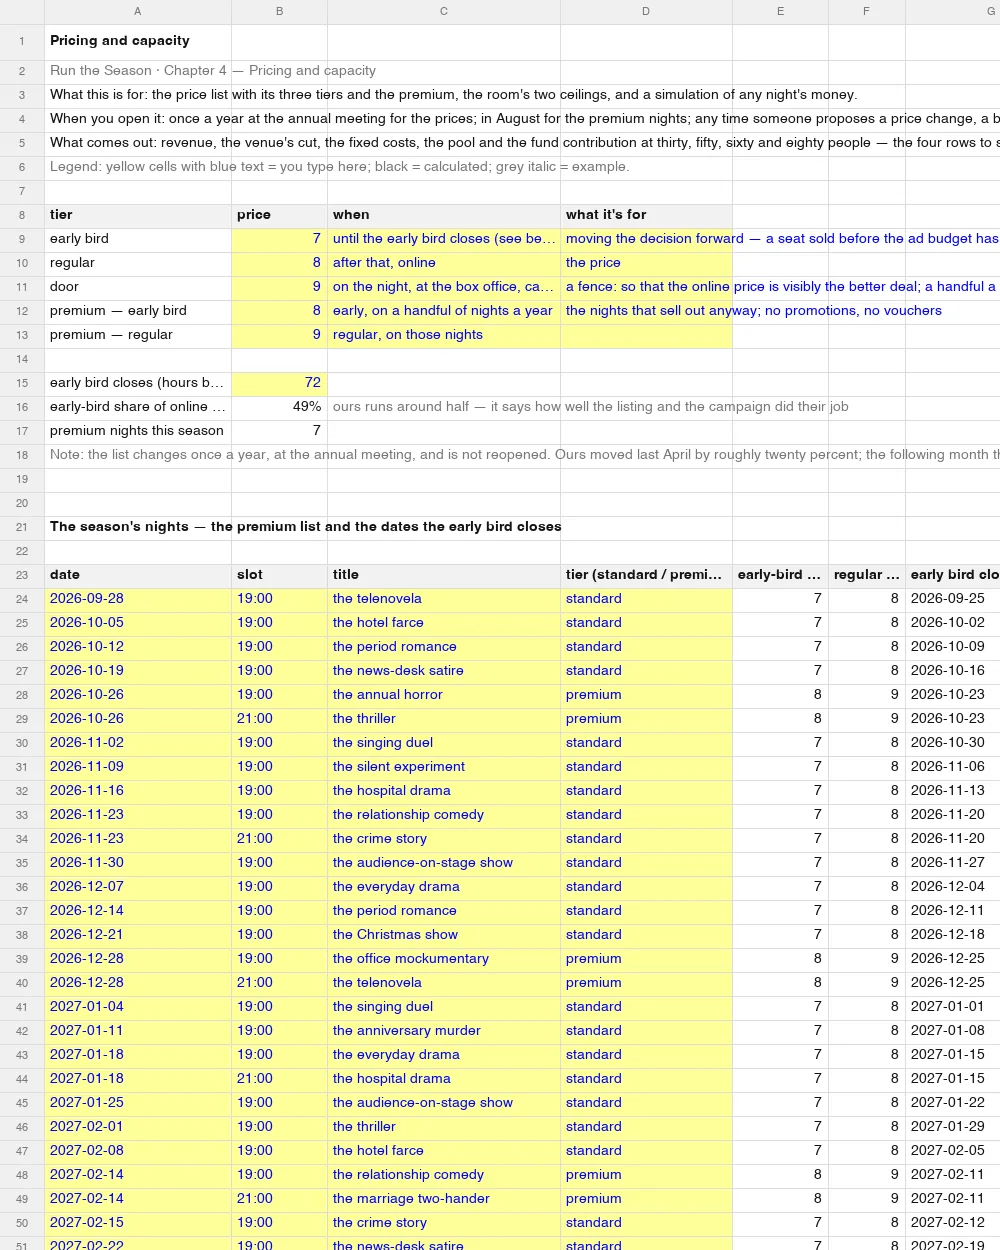Select 'premium — early bird' tier label

click(x=138, y=311)
